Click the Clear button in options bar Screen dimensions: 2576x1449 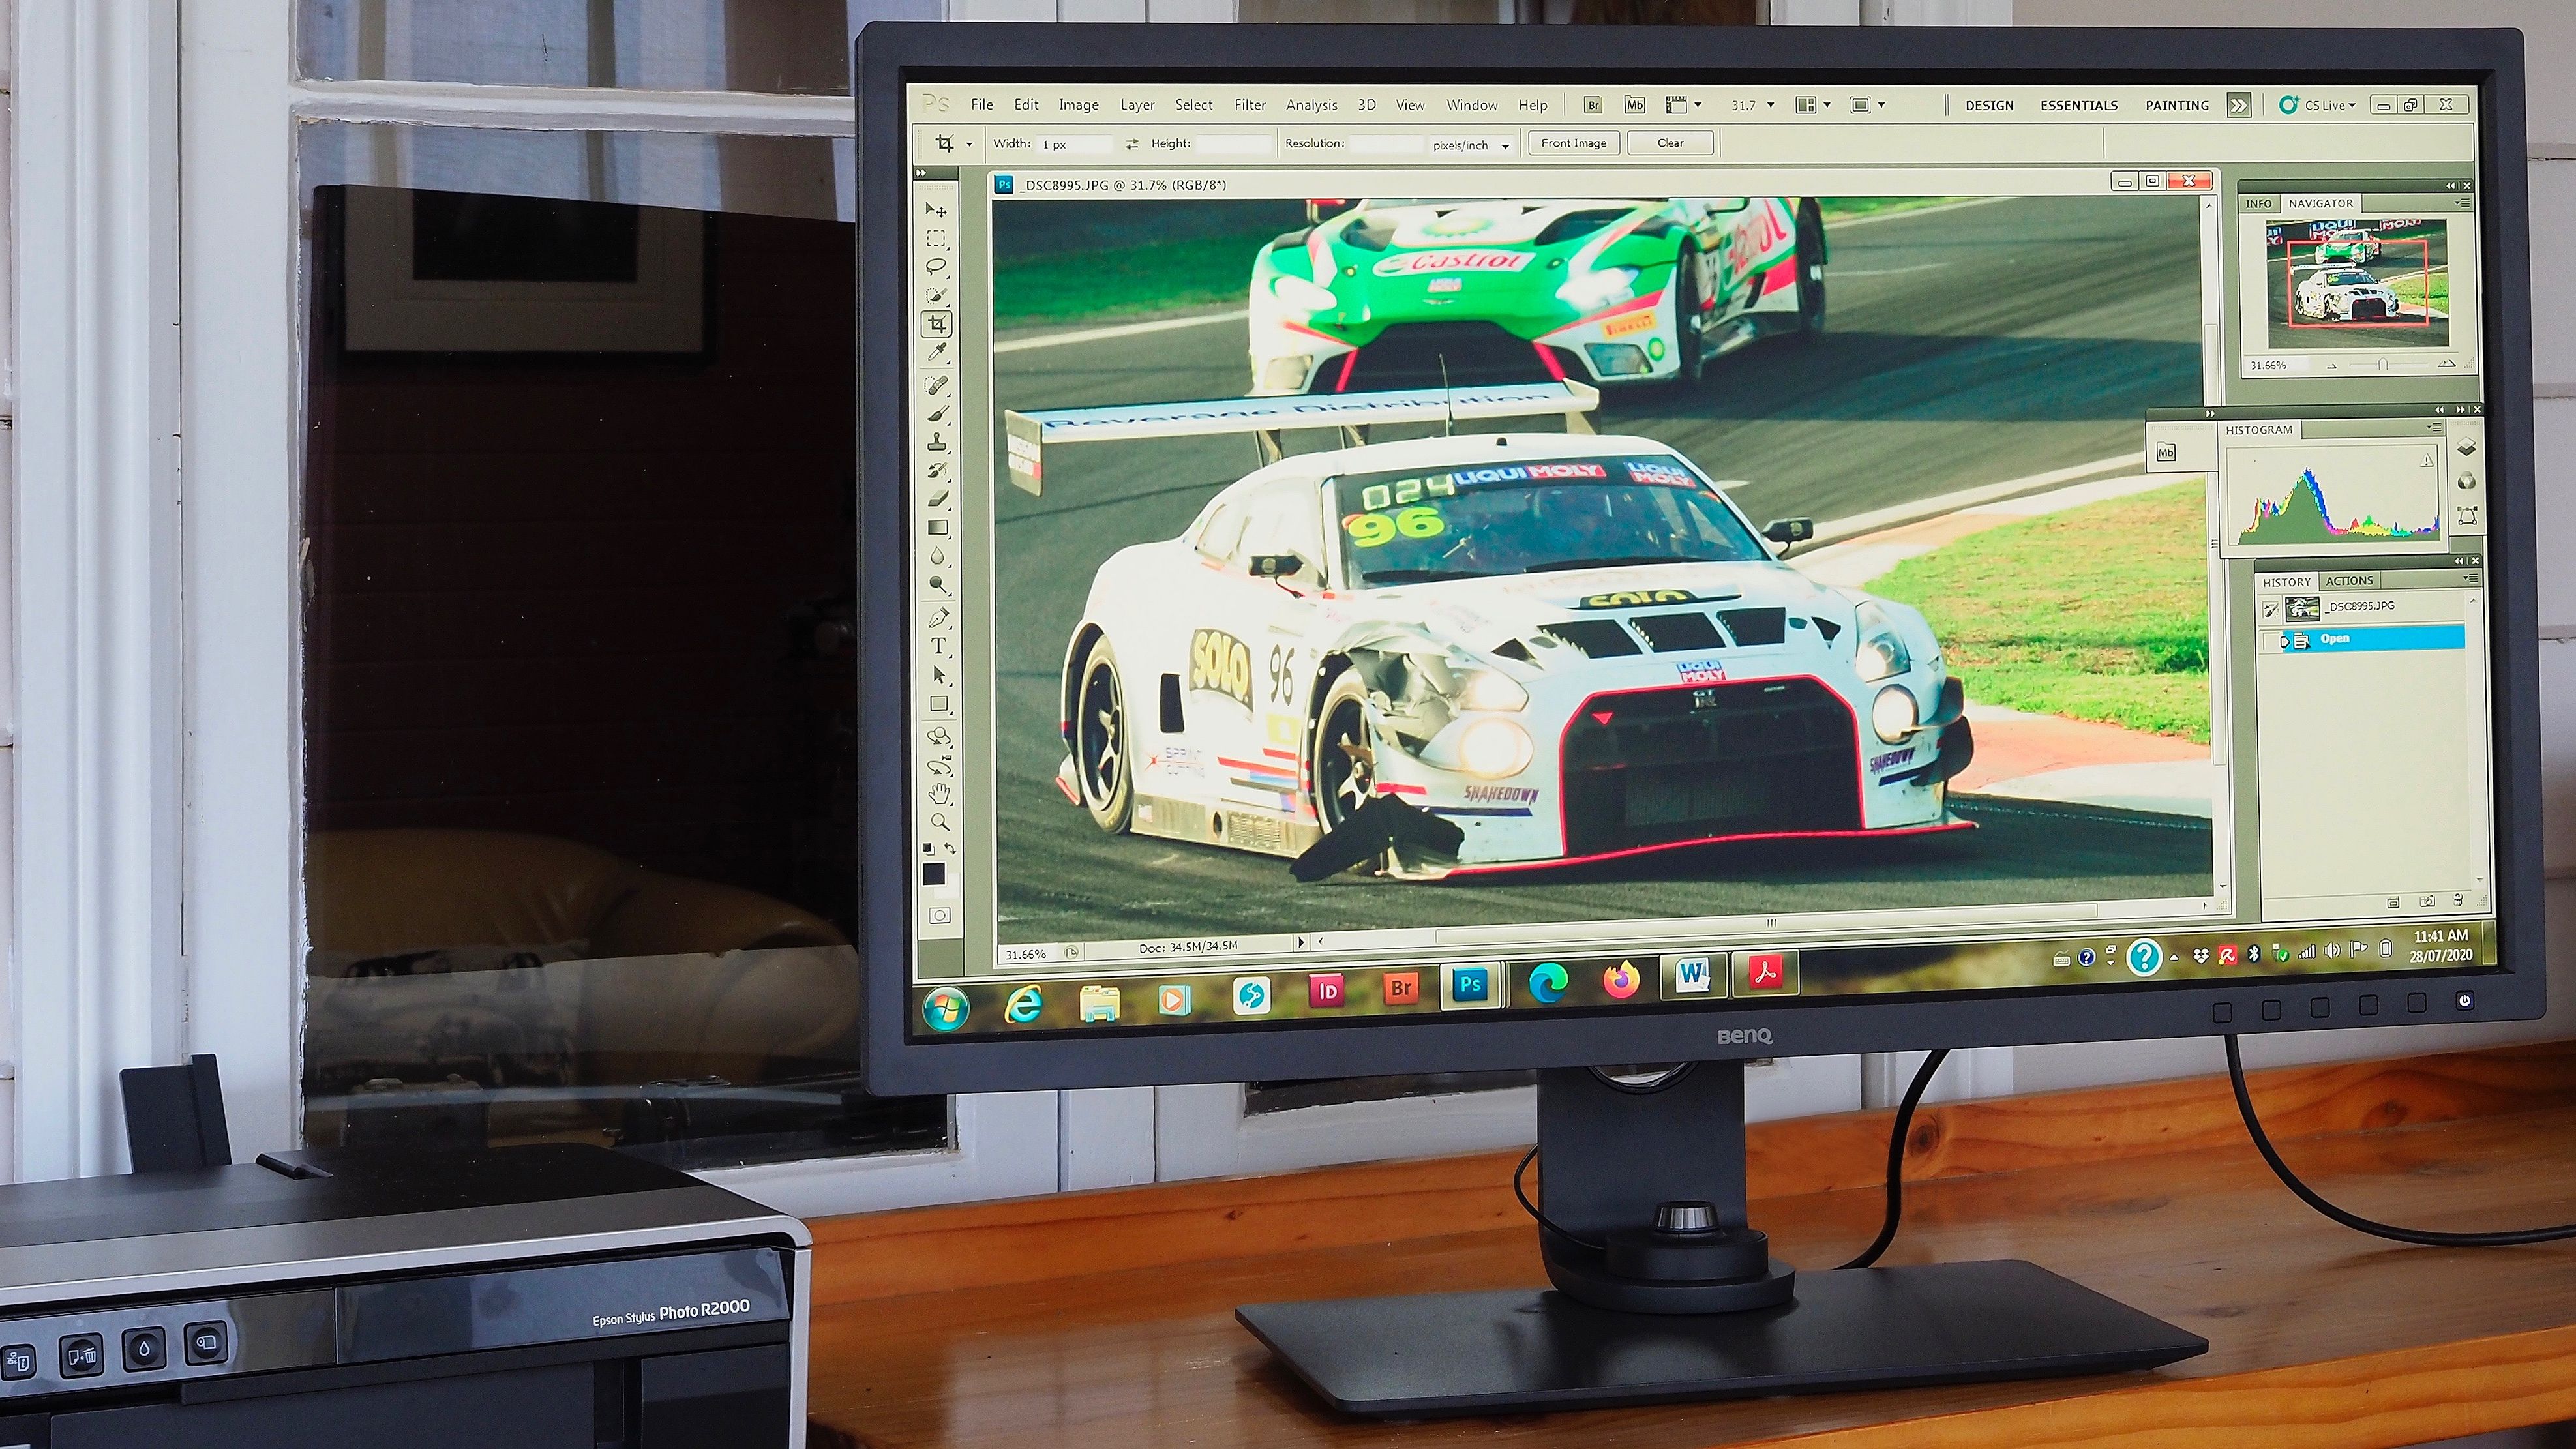[x=1670, y=143]
